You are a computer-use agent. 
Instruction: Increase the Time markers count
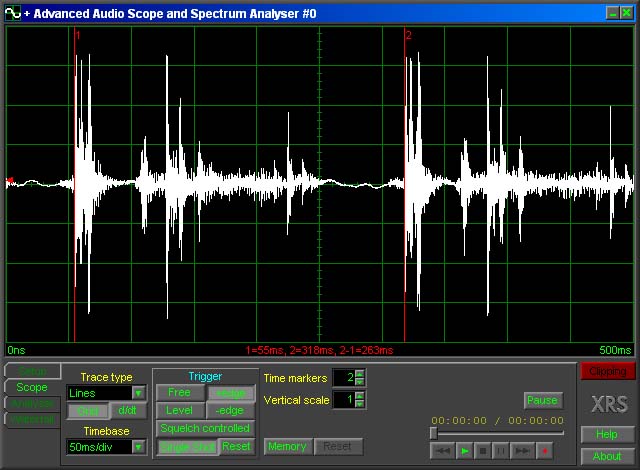coord(360,374)
